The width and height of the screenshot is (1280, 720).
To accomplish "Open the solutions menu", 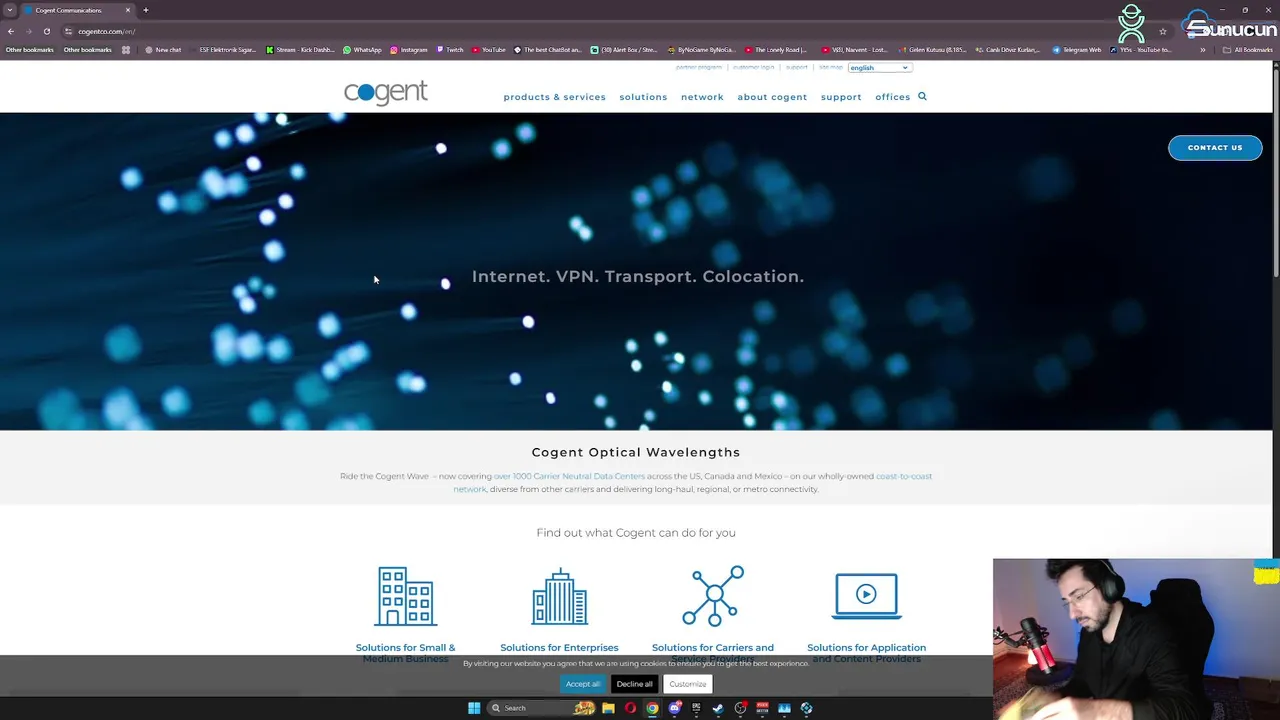I will [x=643, y=97].
